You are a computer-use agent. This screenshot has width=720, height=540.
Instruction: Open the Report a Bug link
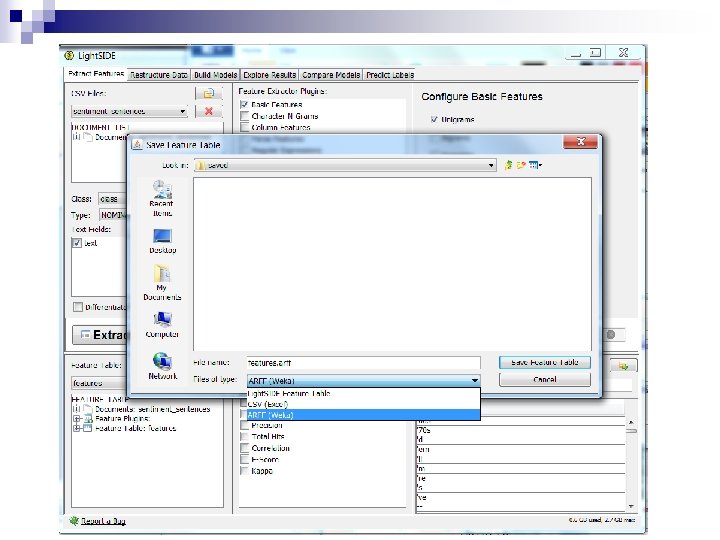click(x=103, y=521)
